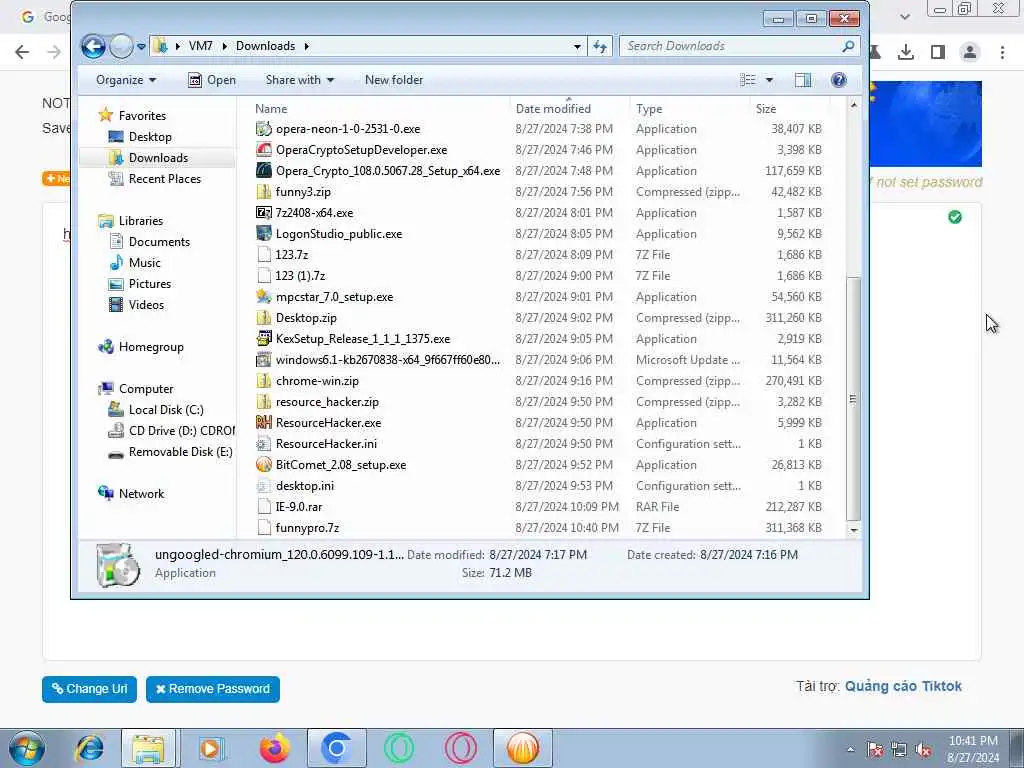This screenshot has width=1024, height=768.
Task: Select Homegroup in the navigation pane
Action: (151, 347)
